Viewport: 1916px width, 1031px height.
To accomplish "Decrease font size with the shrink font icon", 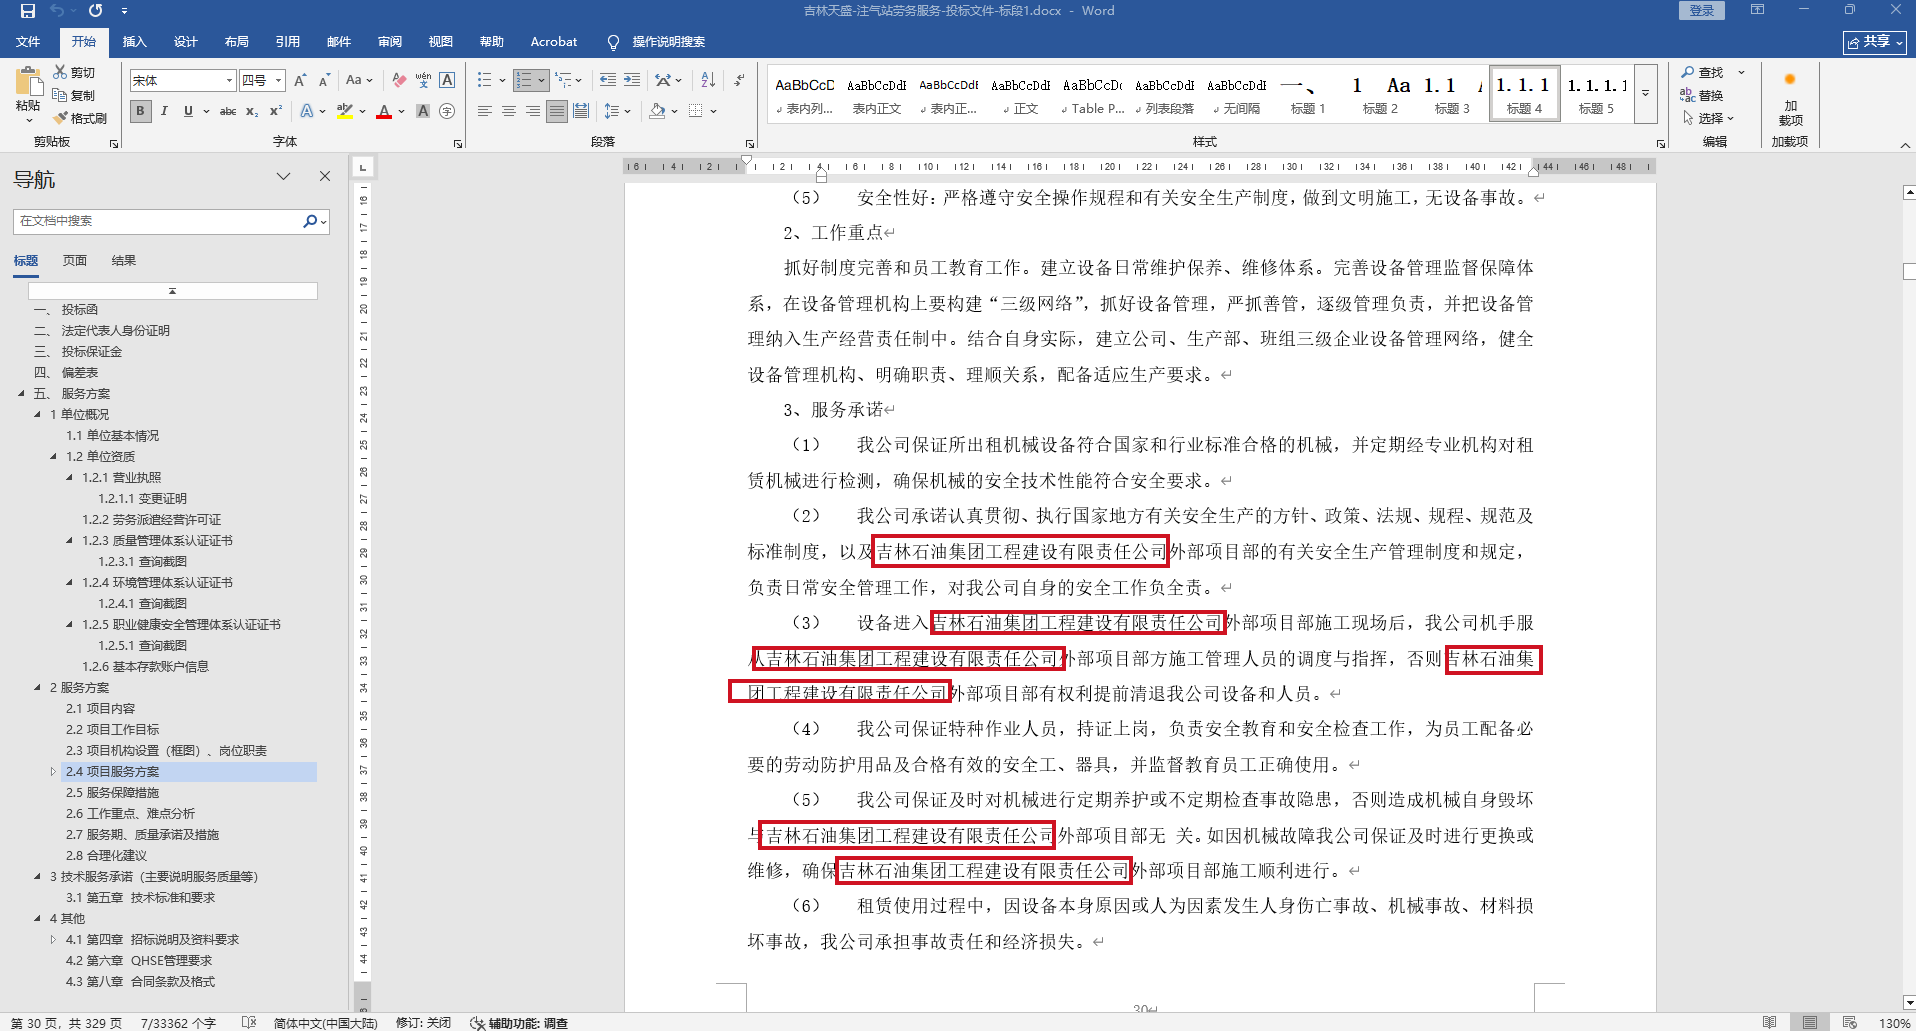I will pos(324,80).
